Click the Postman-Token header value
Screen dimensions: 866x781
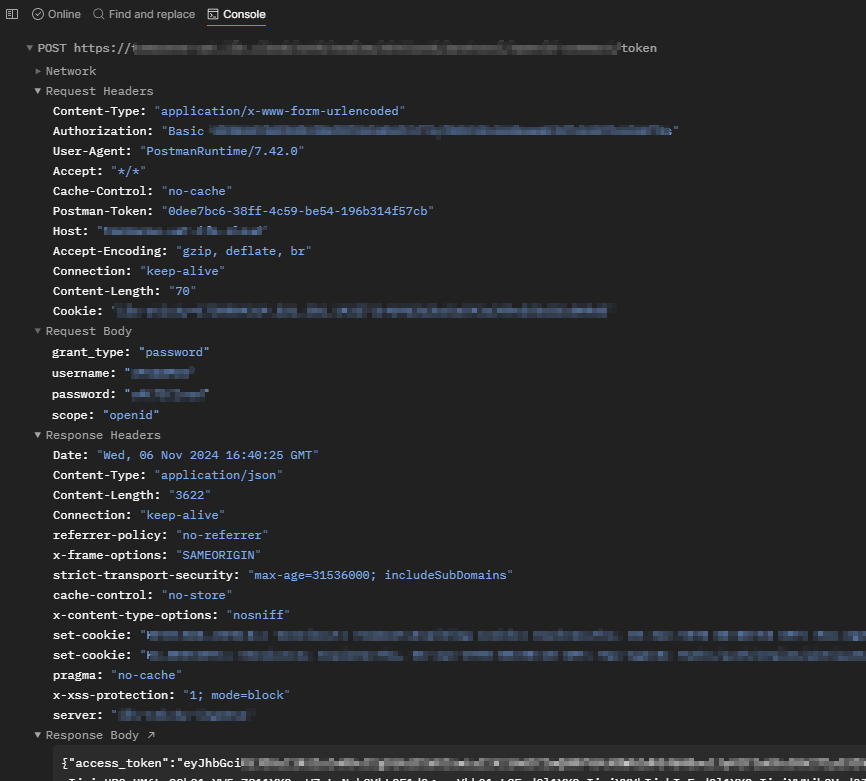(x=297, y=211)
